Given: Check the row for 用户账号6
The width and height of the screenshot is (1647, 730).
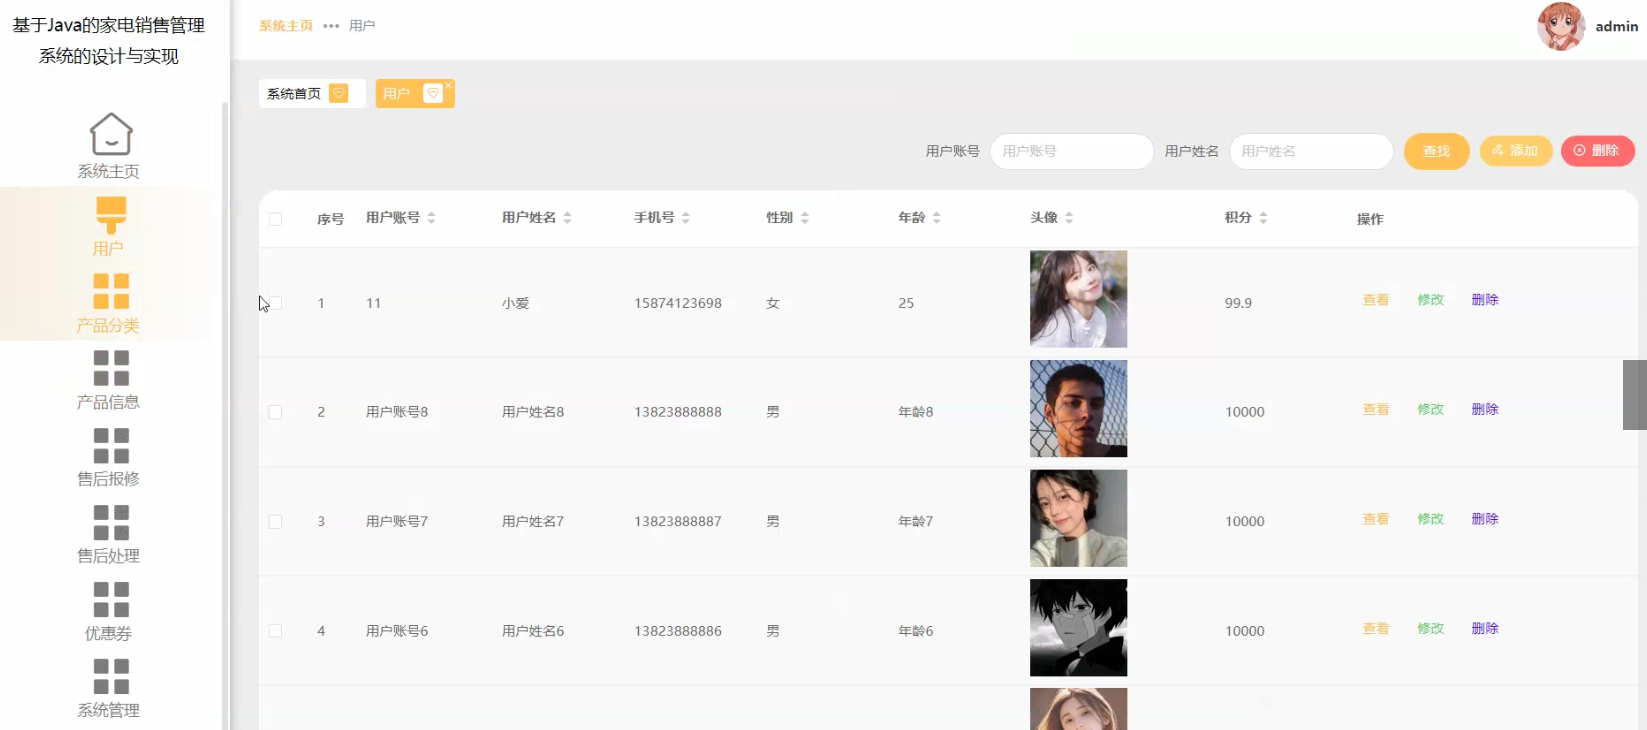Looking at the screenshot, I should coord(275,631).
